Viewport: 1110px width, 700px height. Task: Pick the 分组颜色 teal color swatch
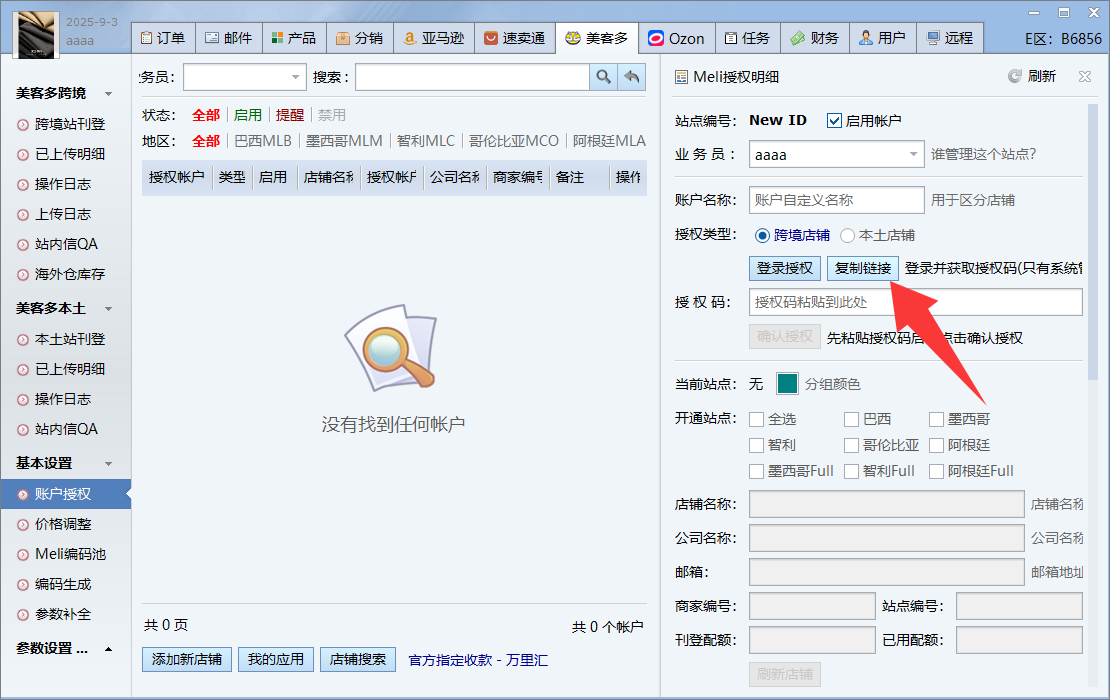787,384
